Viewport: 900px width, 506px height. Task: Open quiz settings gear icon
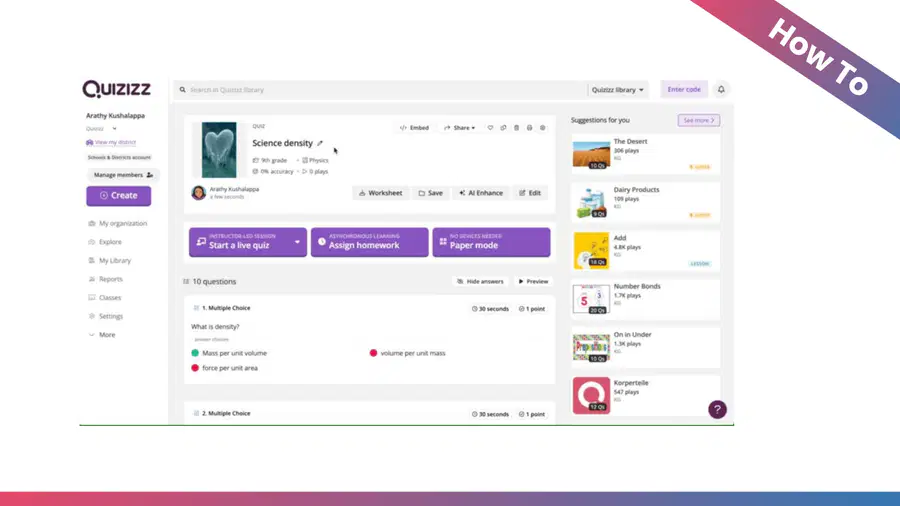tap(542, 128)
